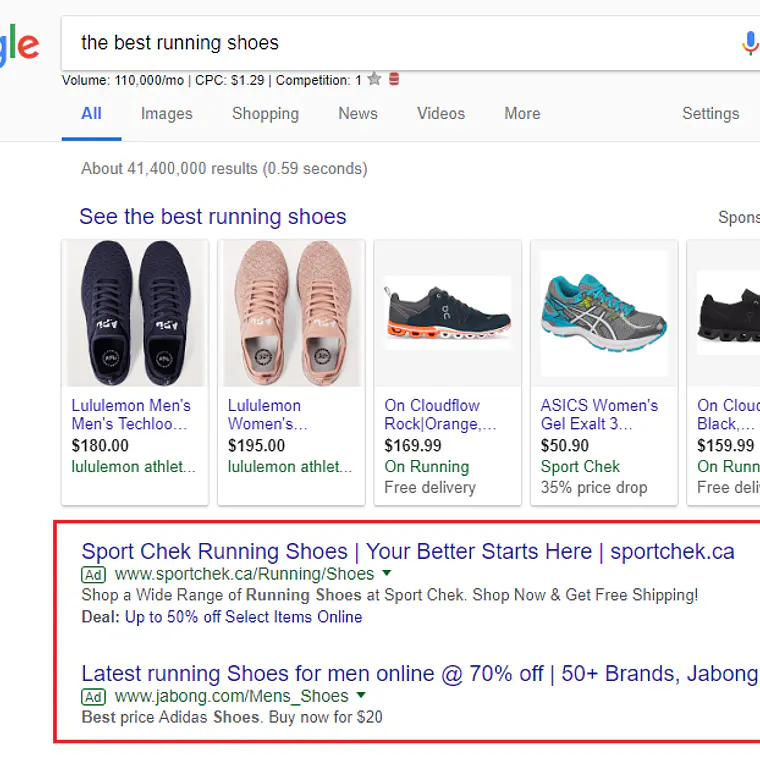Expand the dropdown arrow next to jabong.com URL

click(x=361, y=695)
